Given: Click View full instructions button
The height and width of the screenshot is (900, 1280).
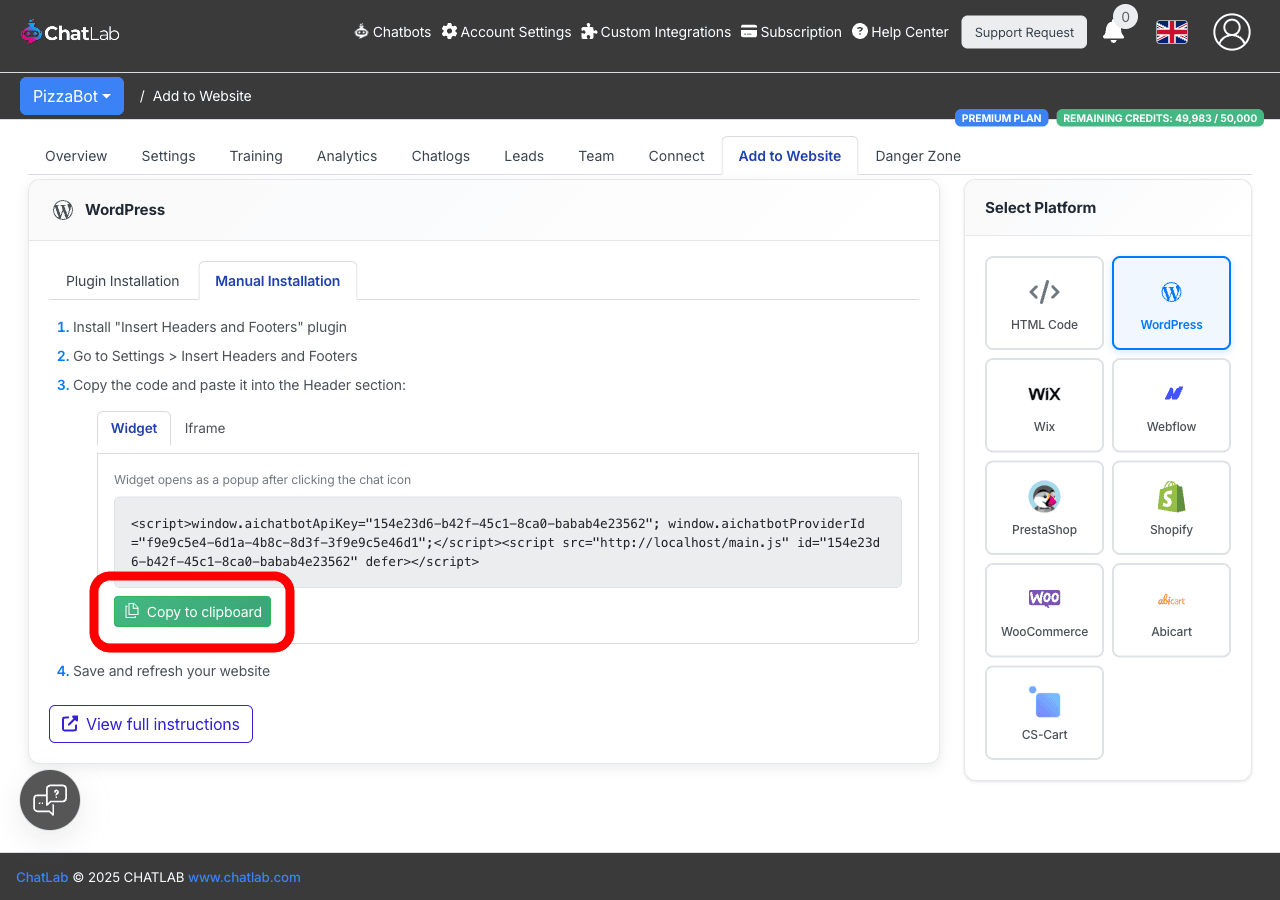Looking at the screenshot, I should 151,724.
